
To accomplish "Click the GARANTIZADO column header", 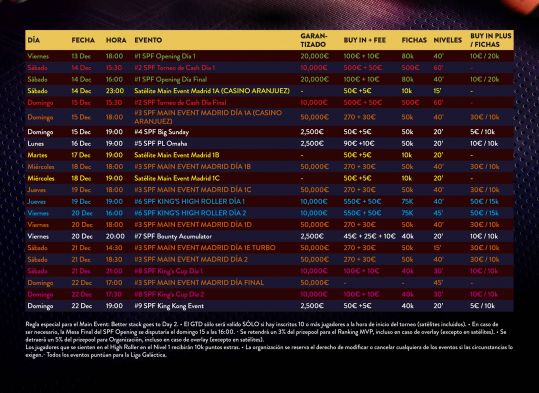I will pos(314,40).
